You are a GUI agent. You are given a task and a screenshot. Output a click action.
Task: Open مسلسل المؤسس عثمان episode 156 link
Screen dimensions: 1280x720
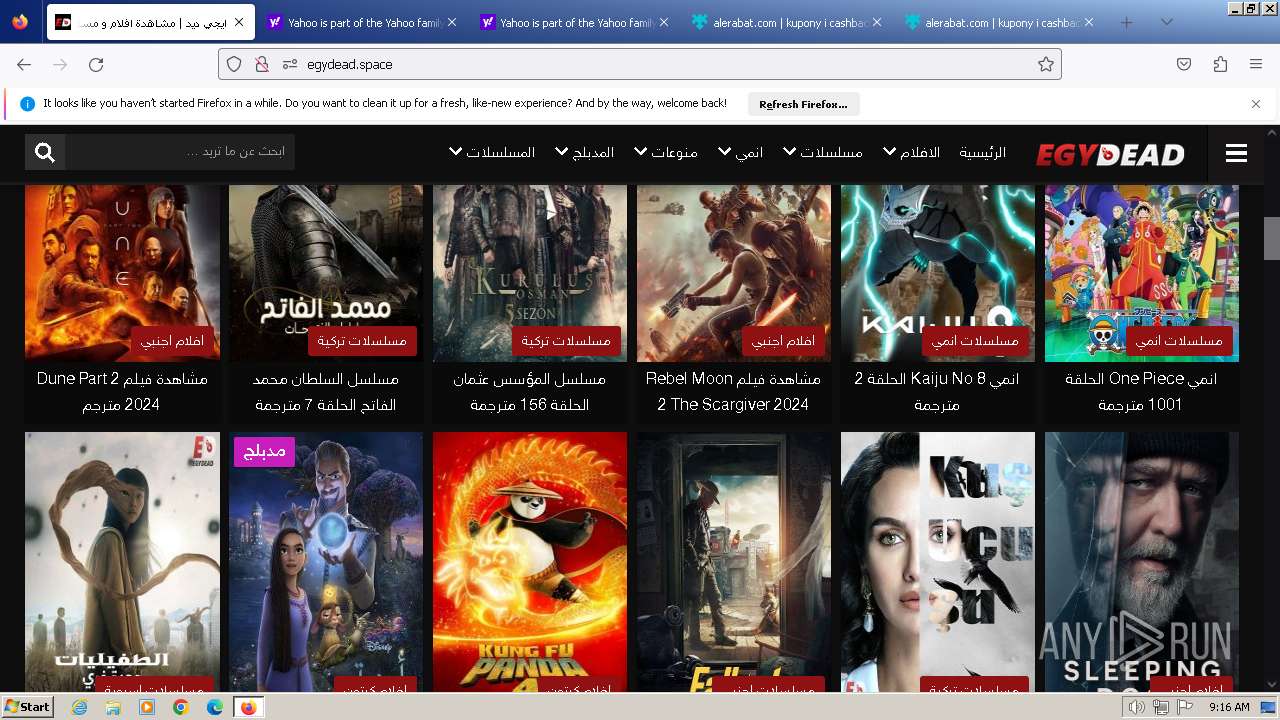529,392
